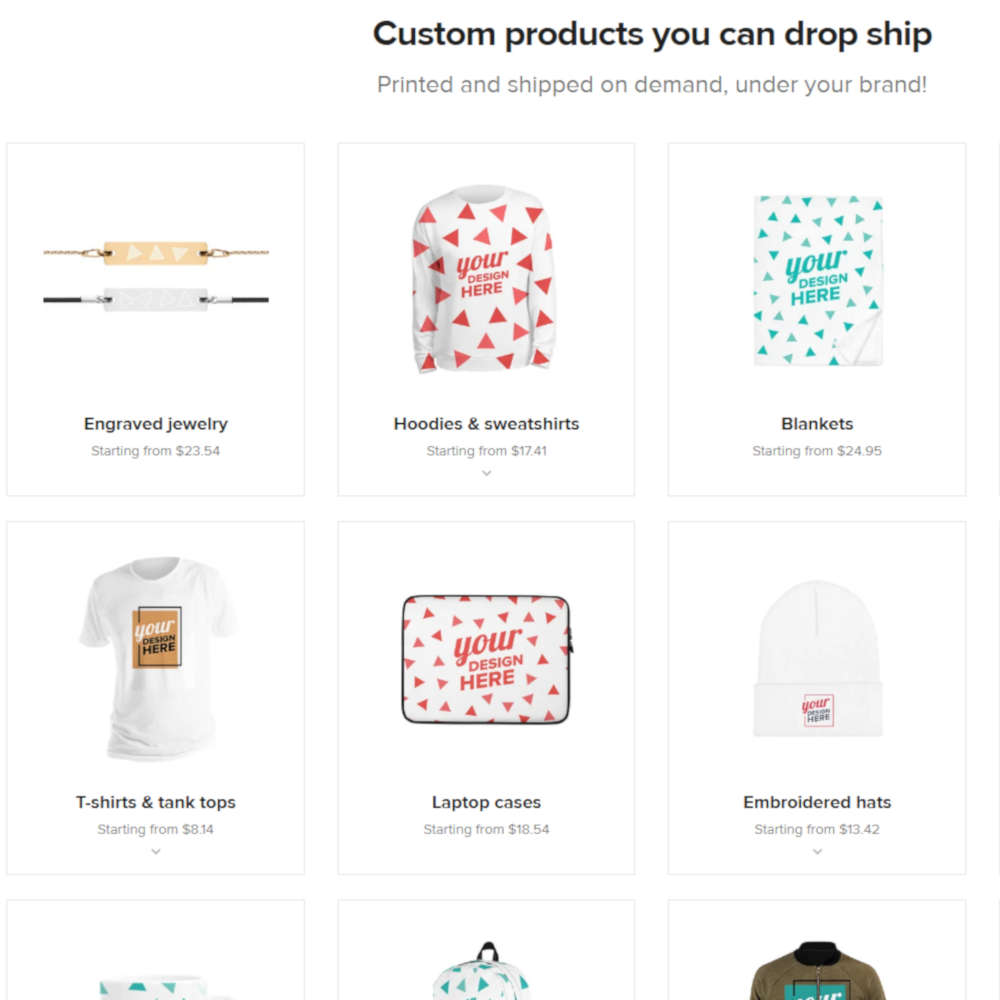1000x1000 pixels.
Task: Open the Blankets title link
Action: point(817,424)
